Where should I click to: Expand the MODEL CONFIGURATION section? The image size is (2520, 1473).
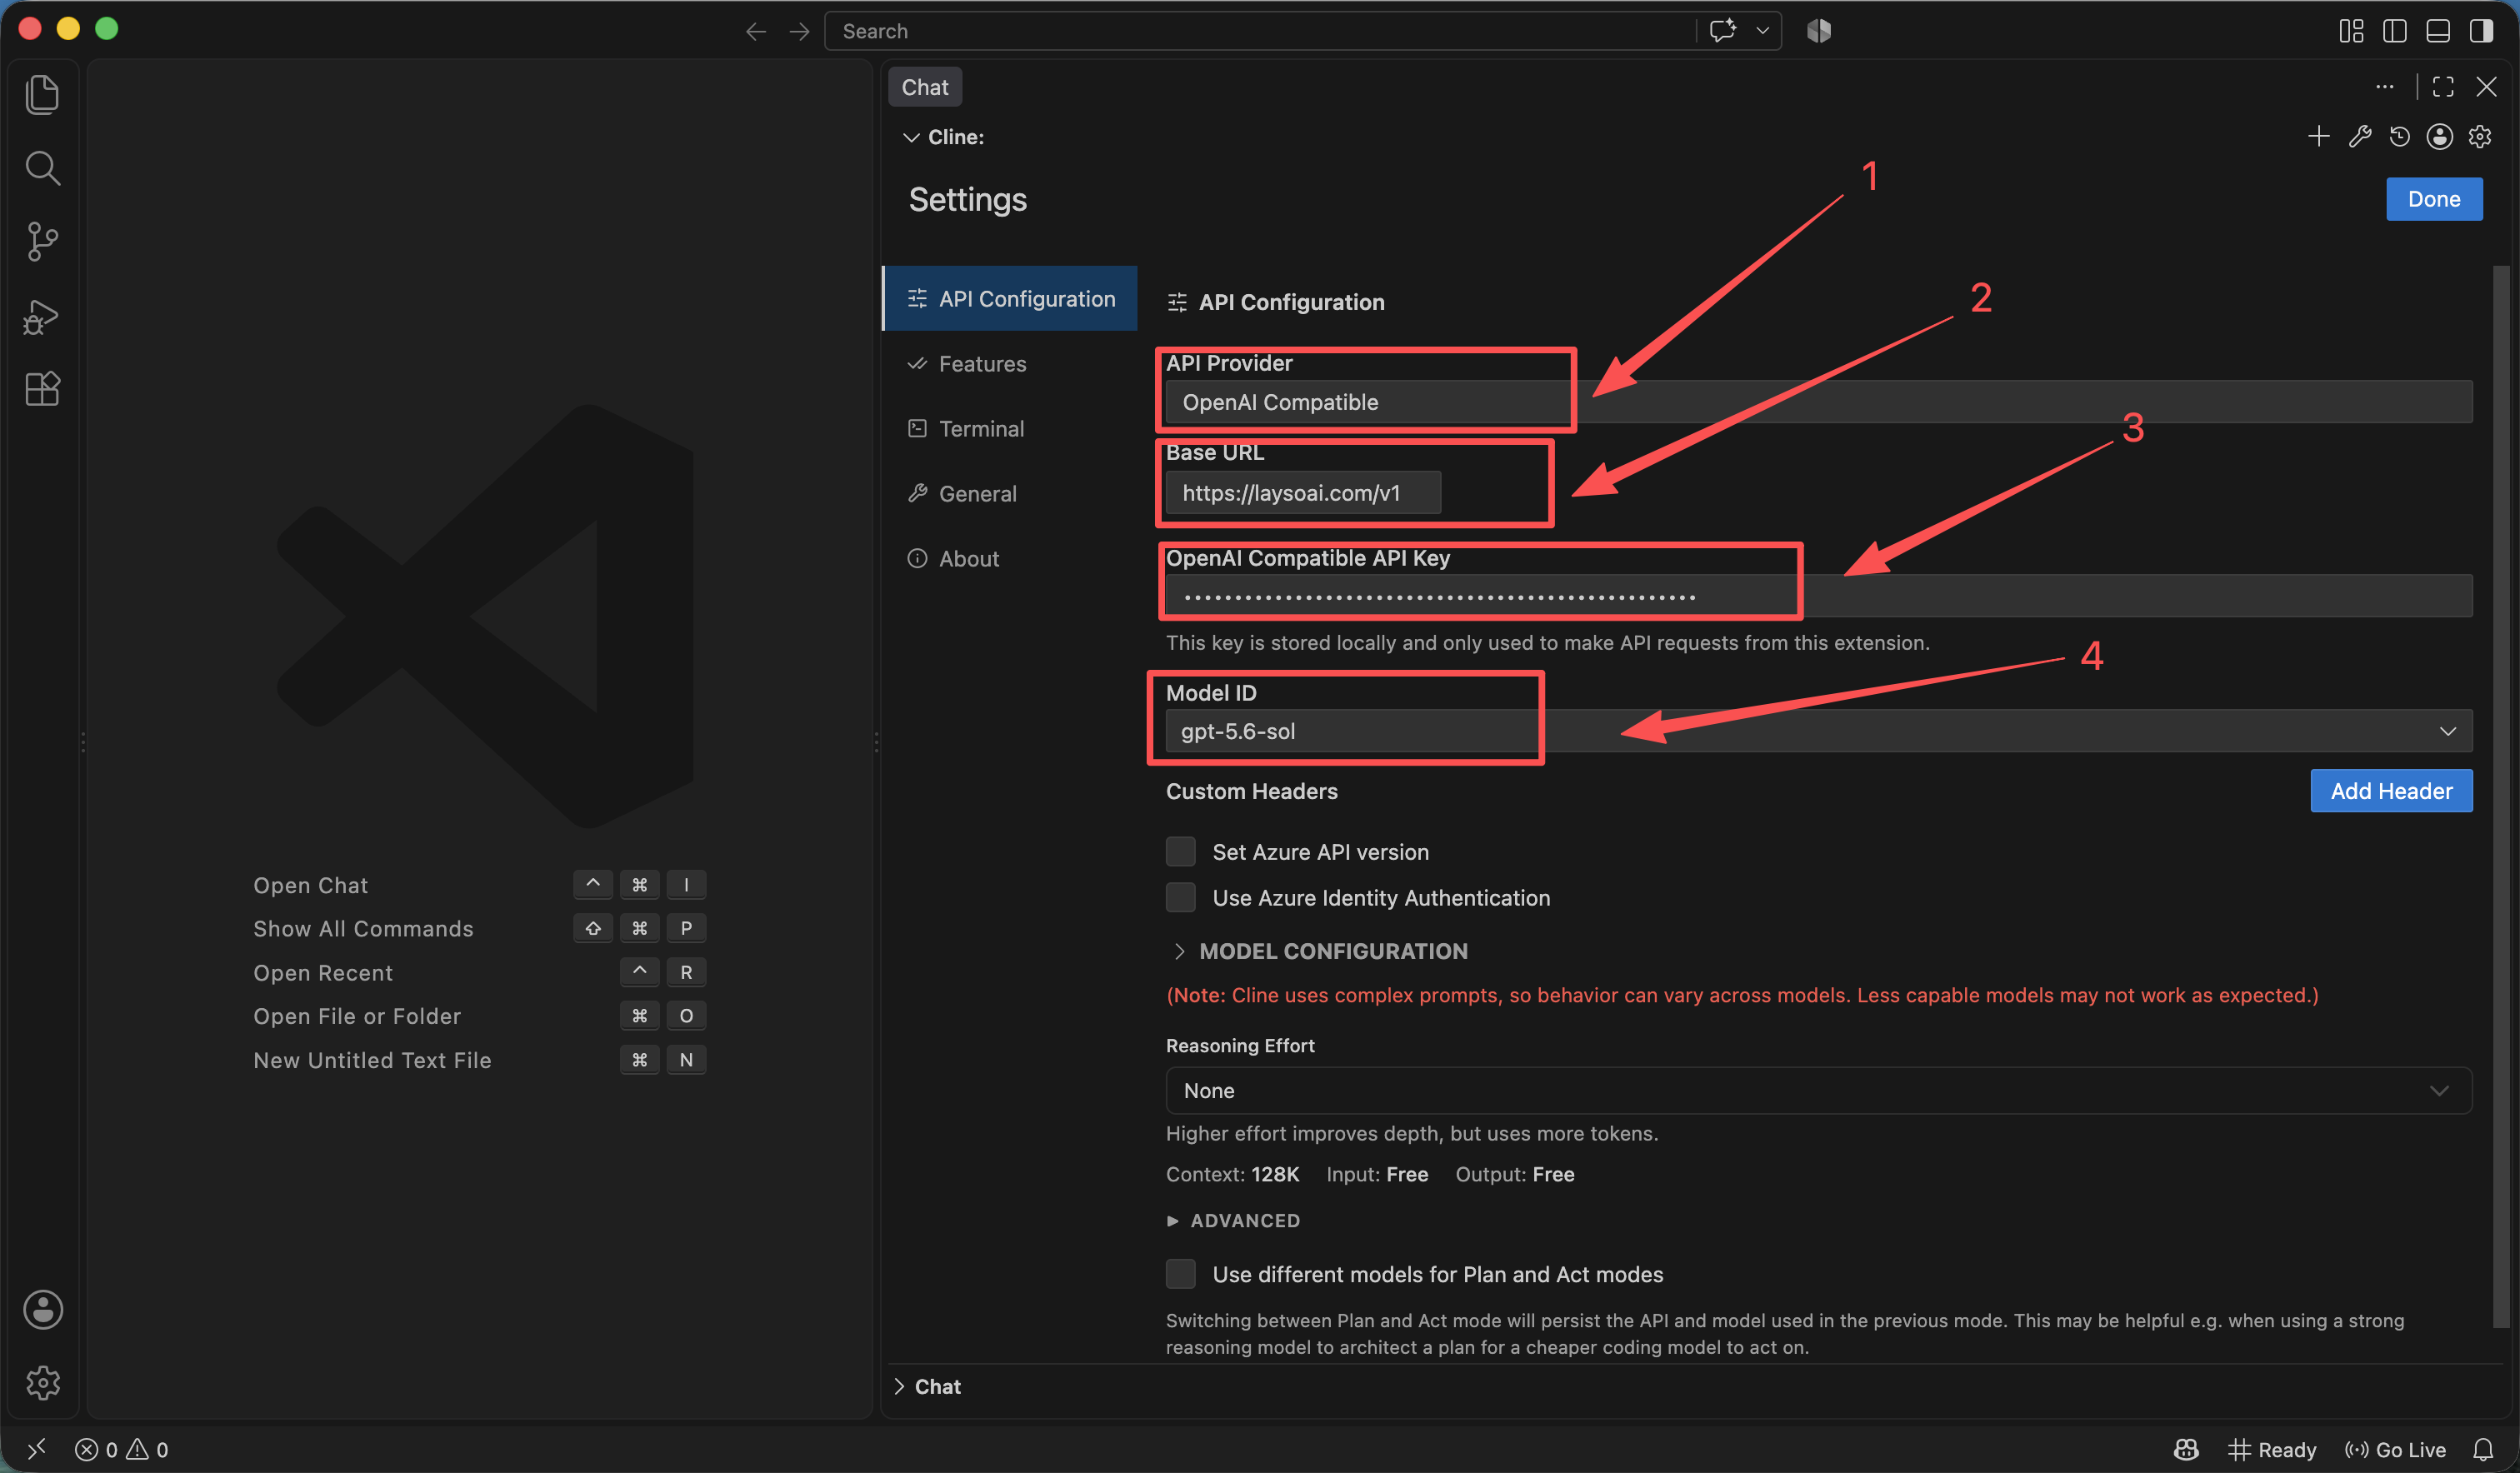coord(1321,951)
